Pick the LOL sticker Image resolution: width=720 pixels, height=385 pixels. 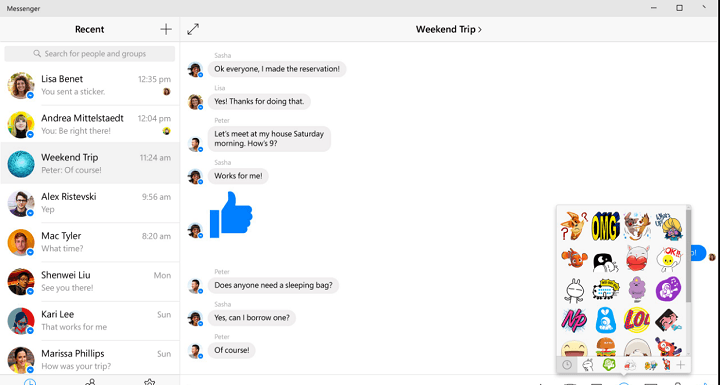click(636, 320)
